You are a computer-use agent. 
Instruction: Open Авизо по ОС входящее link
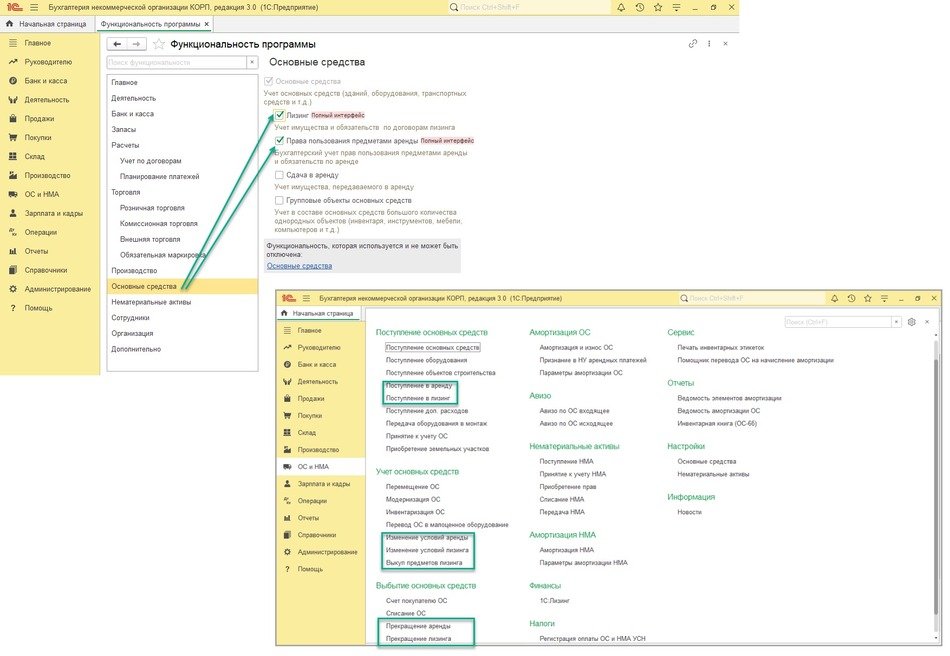click(x=574, y=411)
